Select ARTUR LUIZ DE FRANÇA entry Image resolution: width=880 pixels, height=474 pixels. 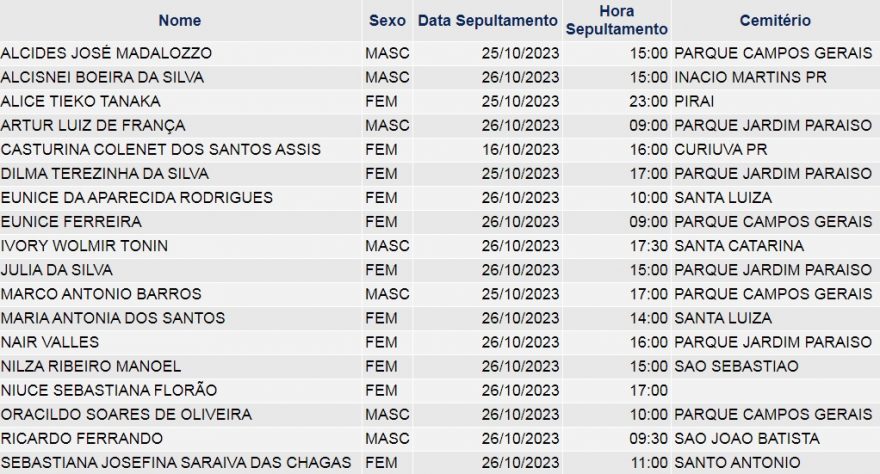(93, 126)
